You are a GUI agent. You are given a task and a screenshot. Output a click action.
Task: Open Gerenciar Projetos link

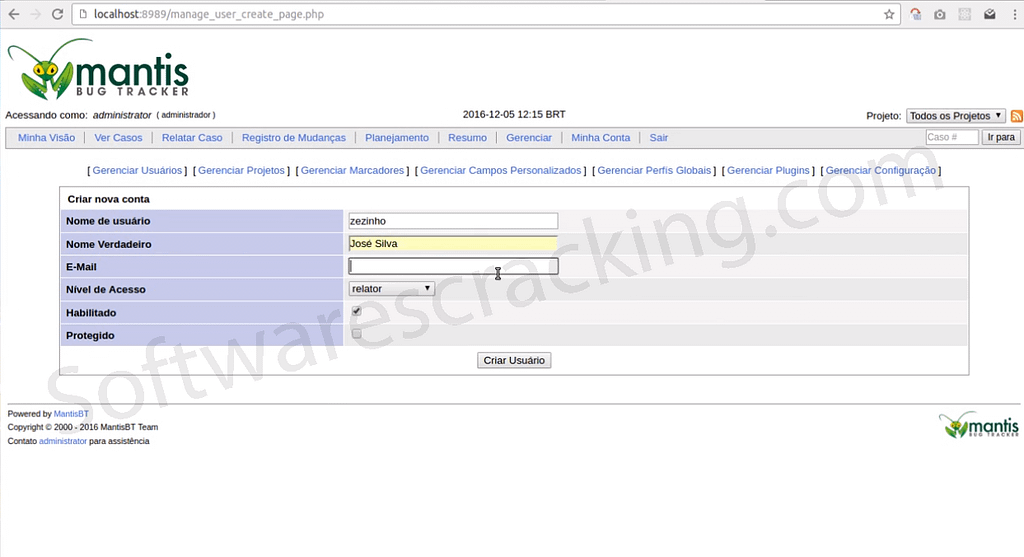pos(242,170)
